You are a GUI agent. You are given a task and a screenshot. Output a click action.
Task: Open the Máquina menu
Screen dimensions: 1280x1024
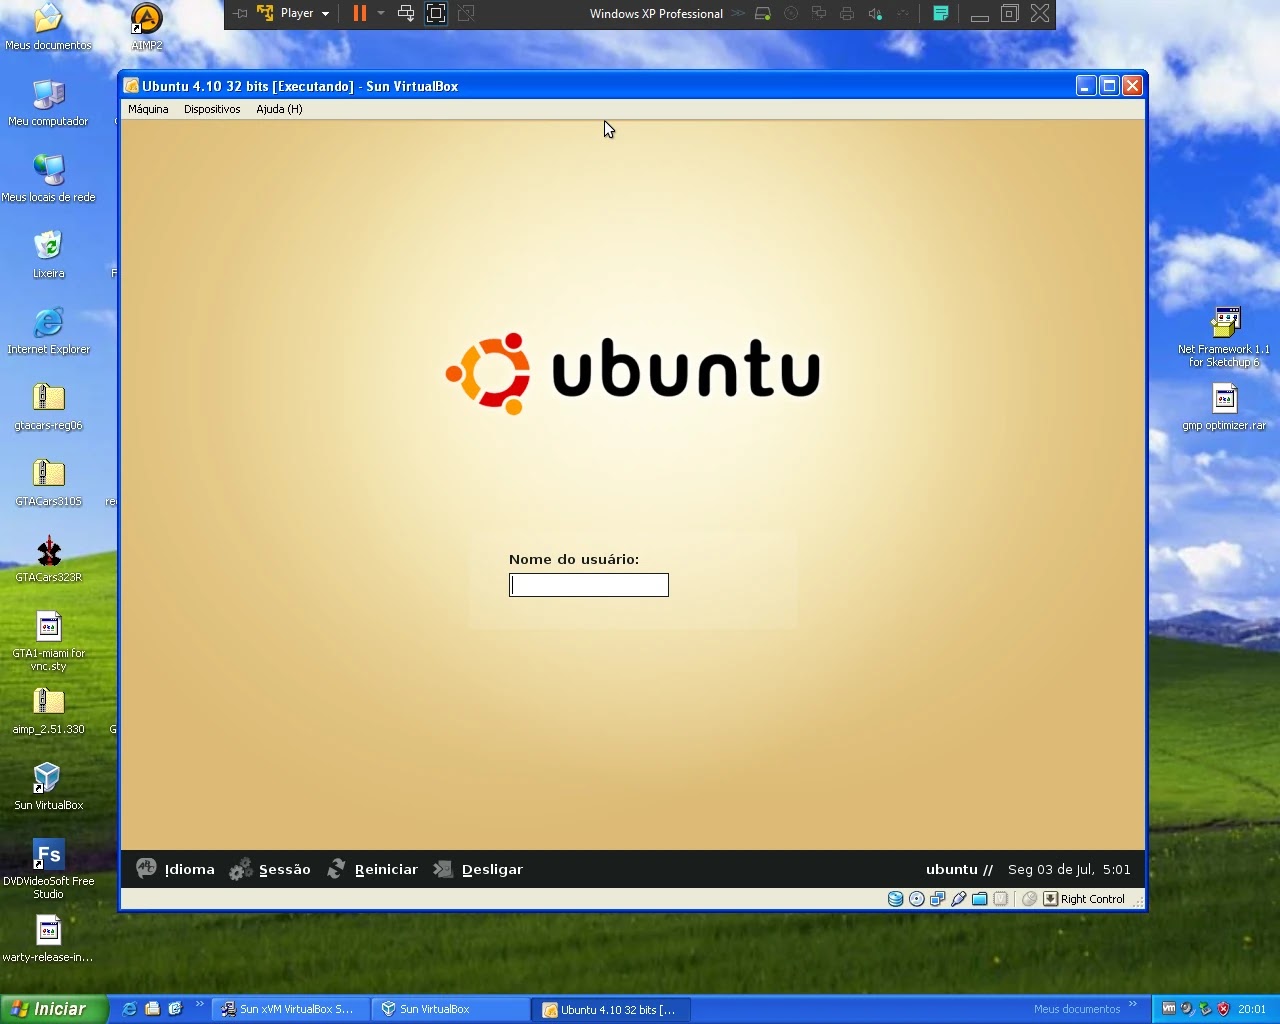(148, 109)
